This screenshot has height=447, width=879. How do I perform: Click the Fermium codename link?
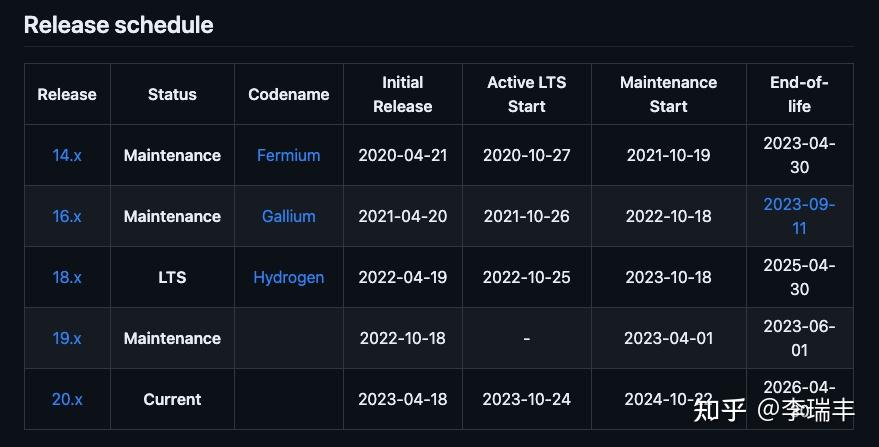pos(288,155)
